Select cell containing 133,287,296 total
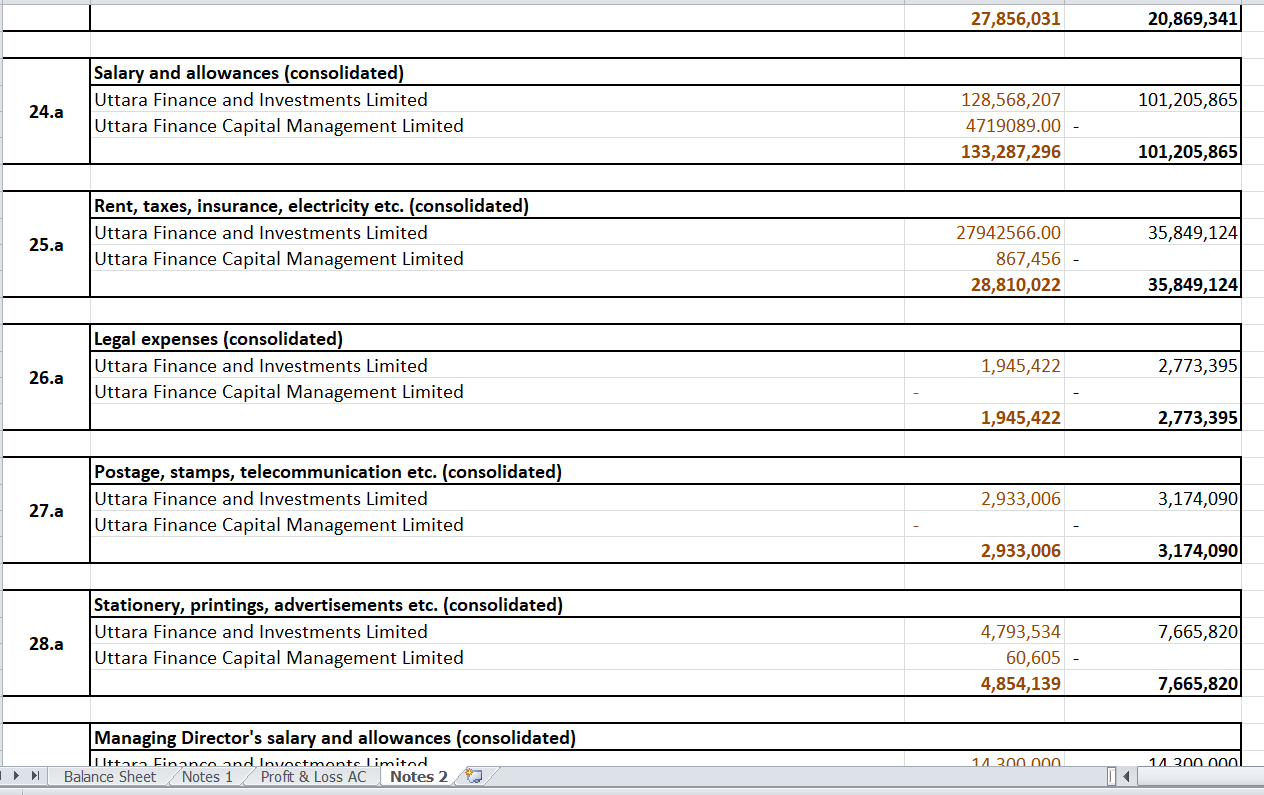This screenshot has height=795, width=1264. point(1010,152)
